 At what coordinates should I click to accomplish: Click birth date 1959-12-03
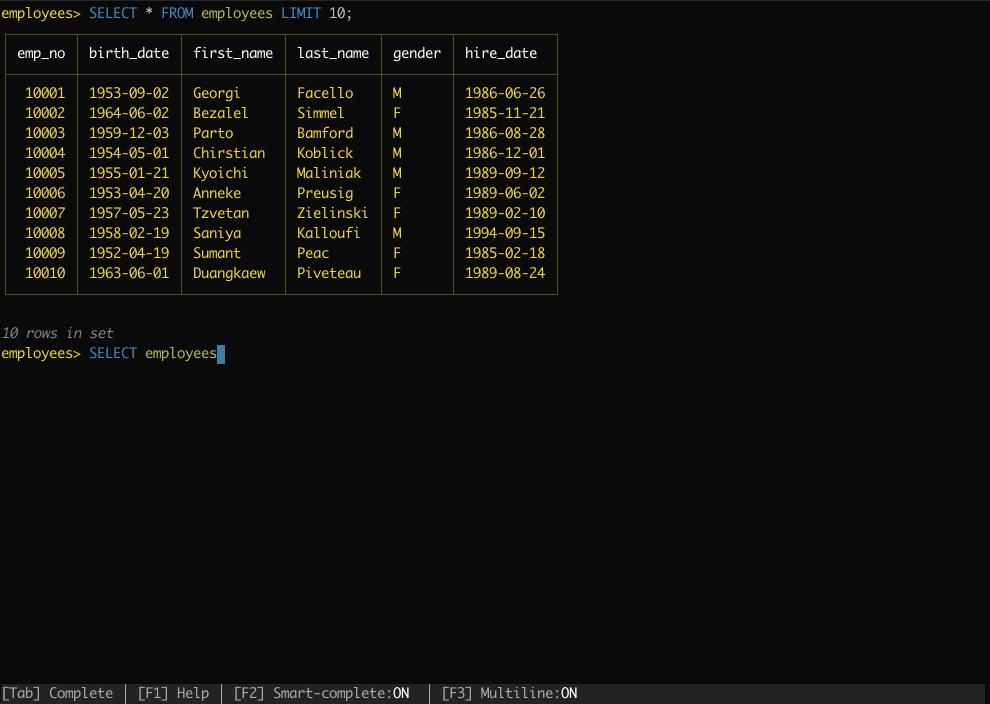click(129, 133)
